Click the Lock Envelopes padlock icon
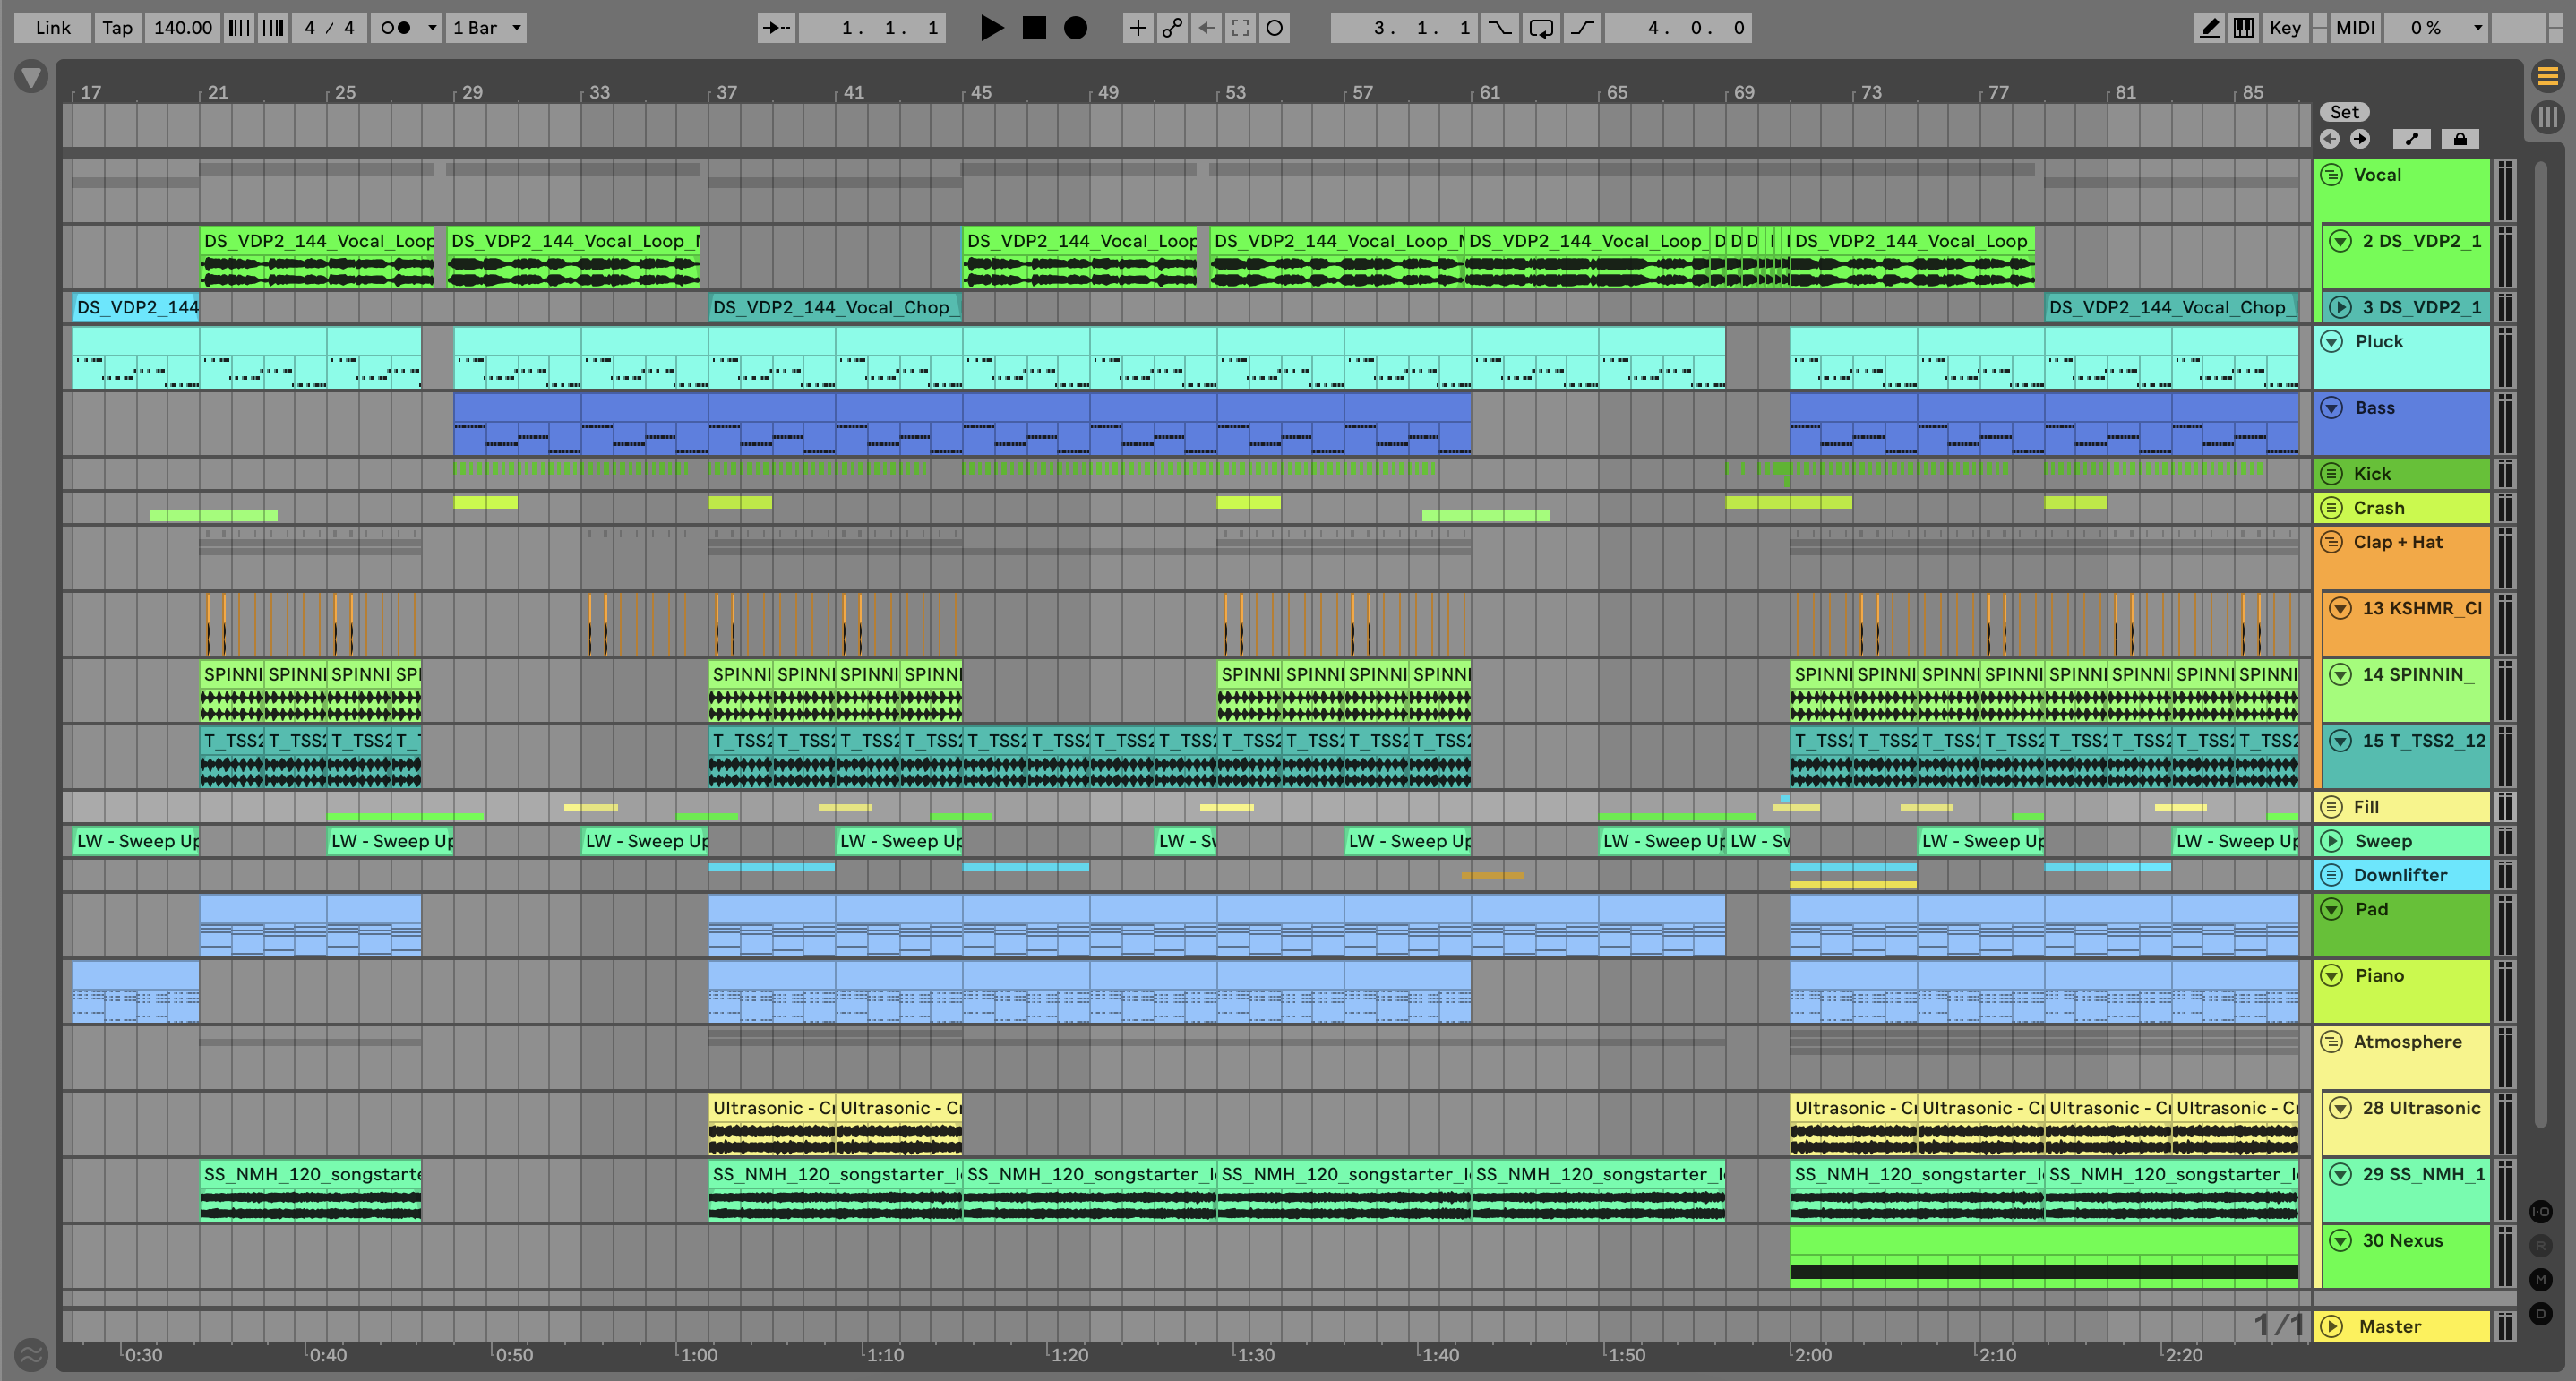The image size is (2576, 1381). pyautogui.click(x=2460, y=139)
